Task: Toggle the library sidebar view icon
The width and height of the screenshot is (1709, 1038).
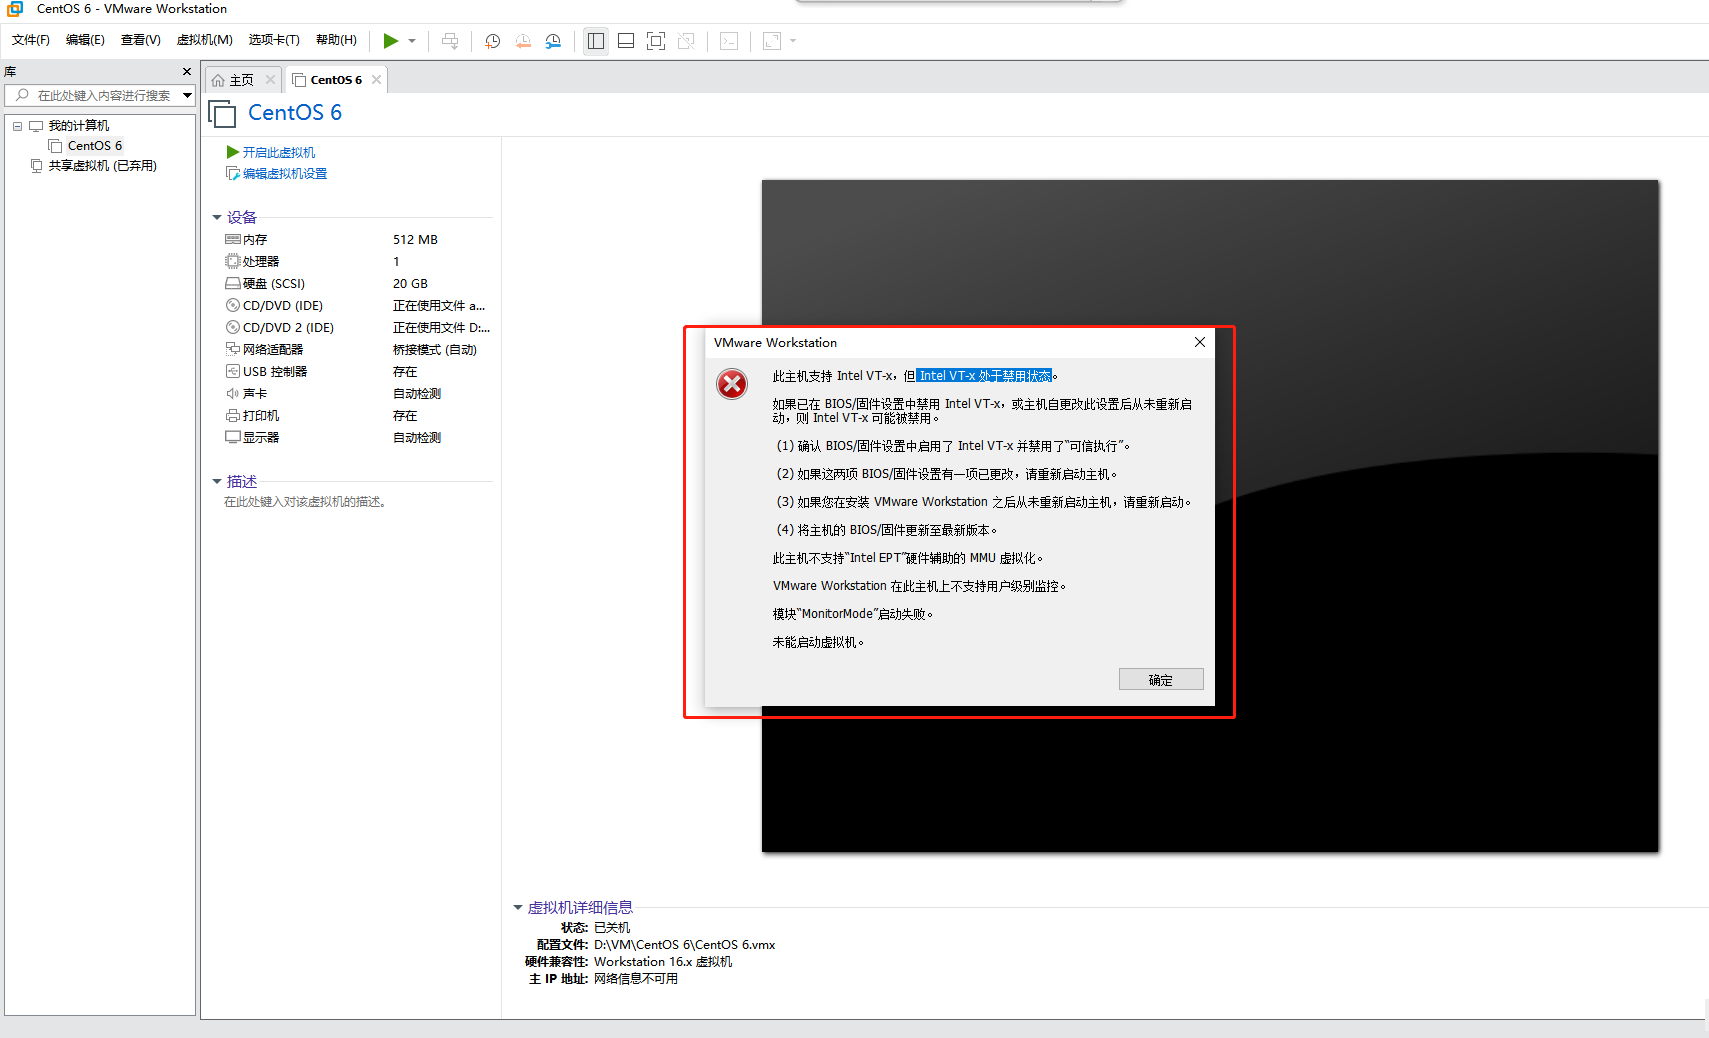Action: (x=596, y=41)
